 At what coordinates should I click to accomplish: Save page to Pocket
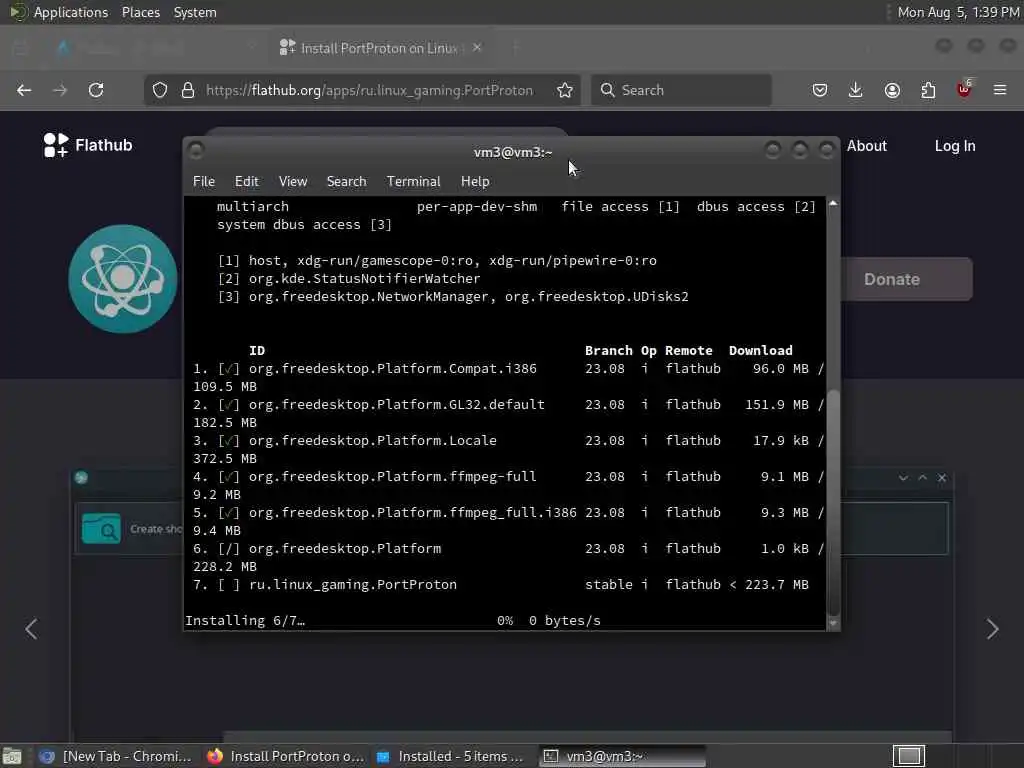pos(820,90)
